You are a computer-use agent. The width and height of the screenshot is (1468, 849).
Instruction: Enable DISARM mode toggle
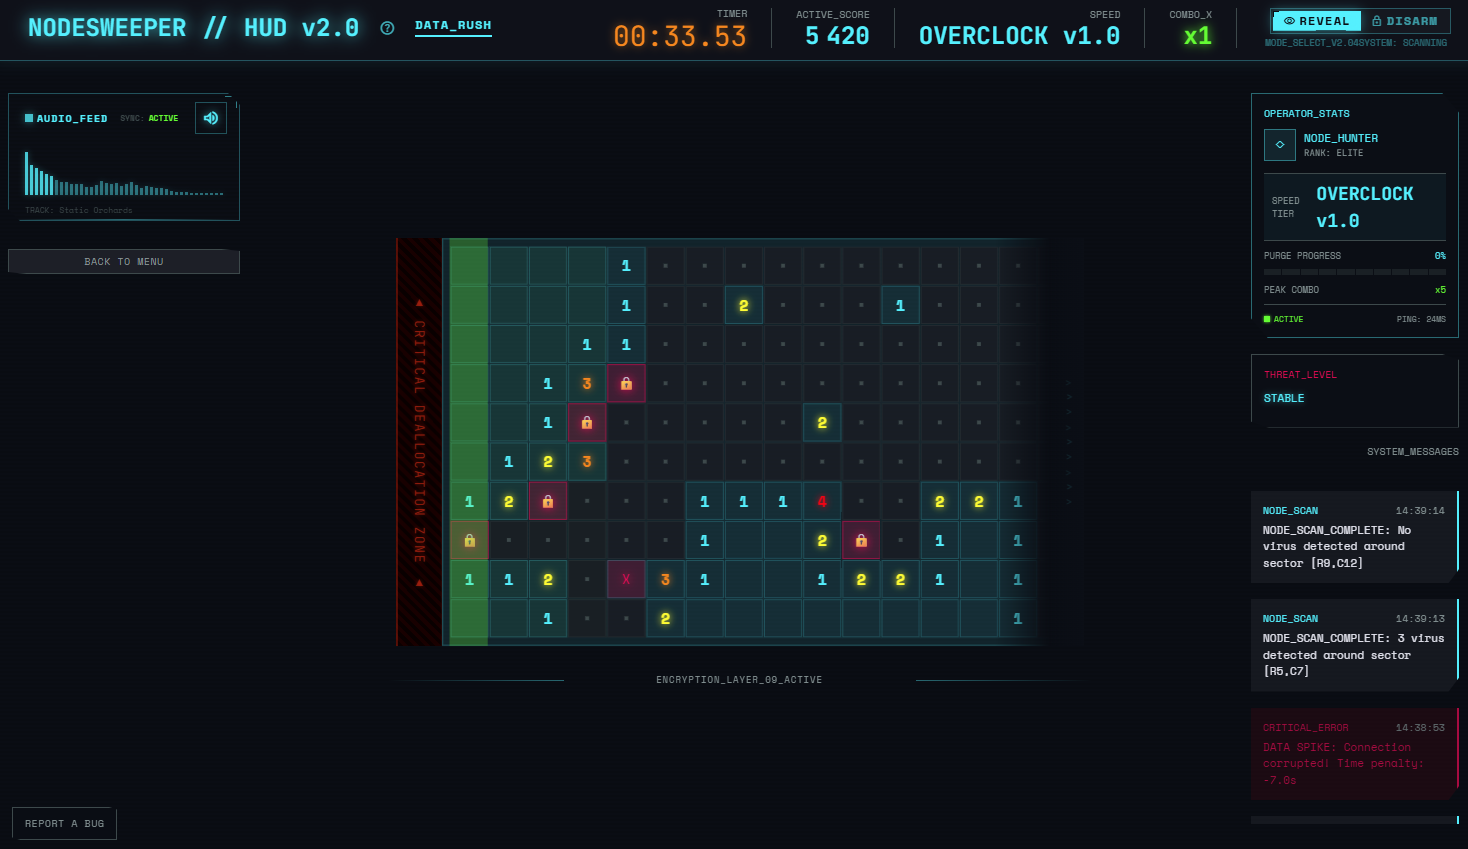(x=1405, y=21)
